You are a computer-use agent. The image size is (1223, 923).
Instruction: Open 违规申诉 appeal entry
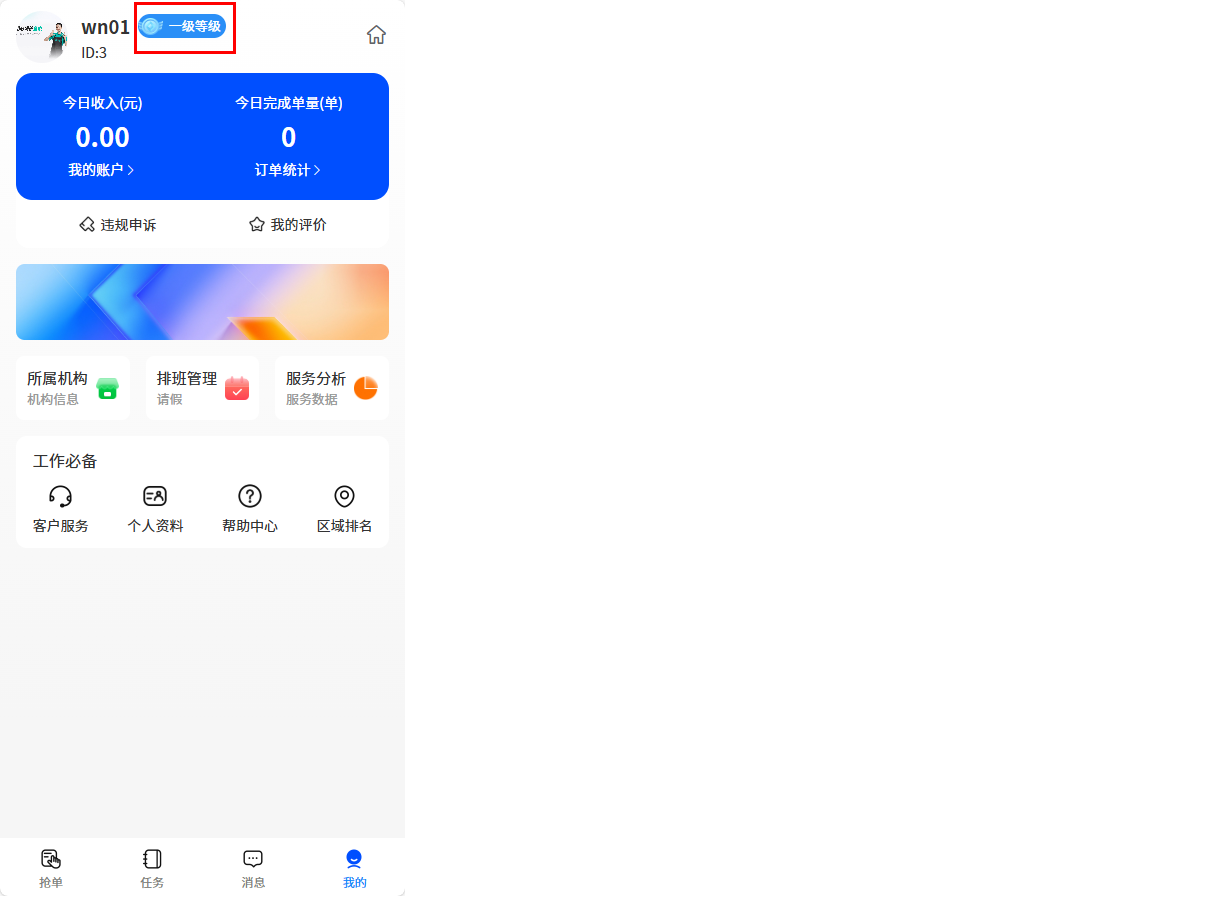coord(118,225)
